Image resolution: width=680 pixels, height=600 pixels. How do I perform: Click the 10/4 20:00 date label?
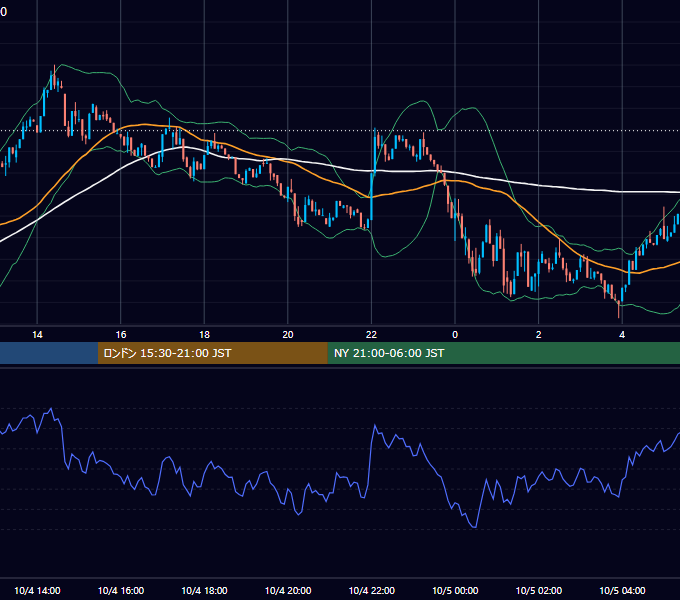coord(288,590)
